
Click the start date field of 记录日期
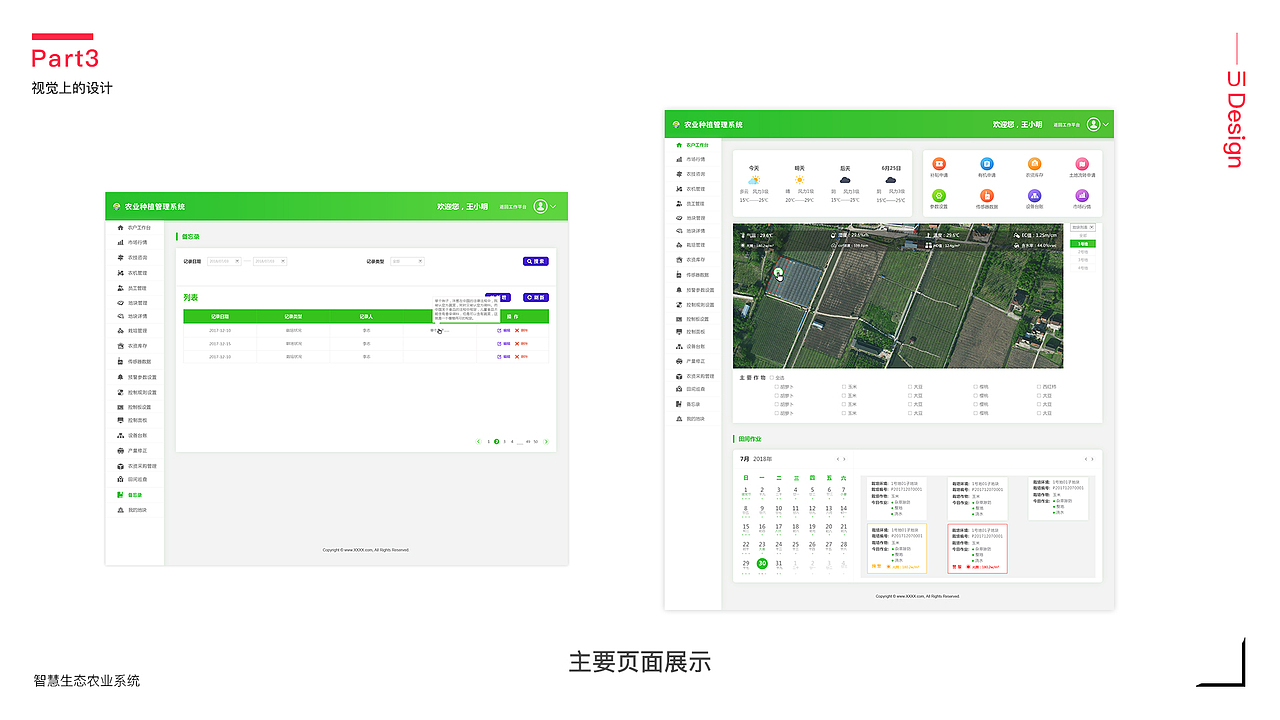[224, 261]
